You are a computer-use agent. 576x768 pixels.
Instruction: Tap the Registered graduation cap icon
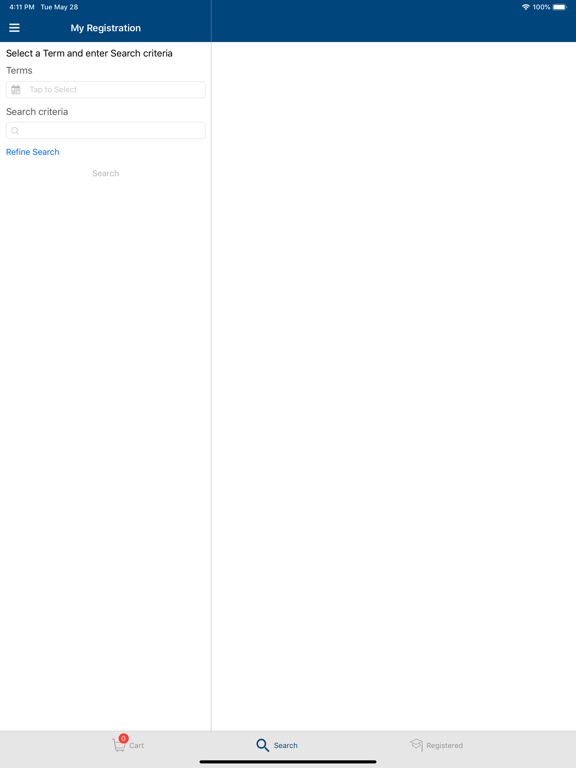click(416, 744)
